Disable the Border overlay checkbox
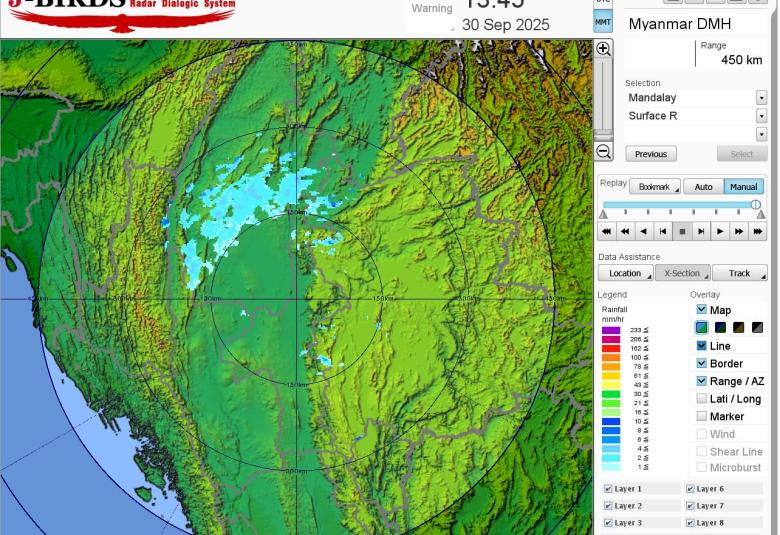This screenshot has width=780, height=535. [701, 363]
